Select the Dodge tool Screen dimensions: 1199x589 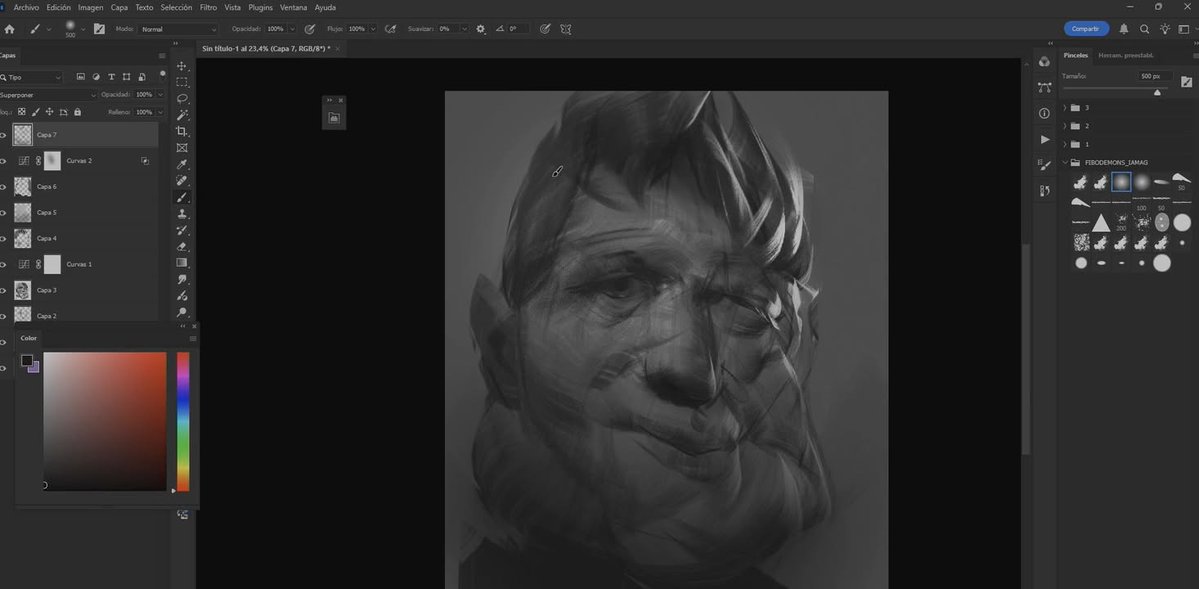pos(182,312)
